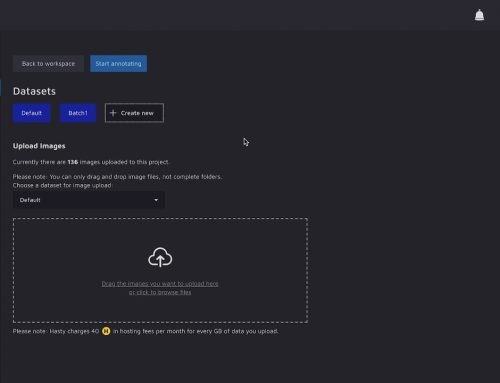Screen dimensions: 500x383
Task: Click the plus icon in Create new
Action: tap(113, 113)
